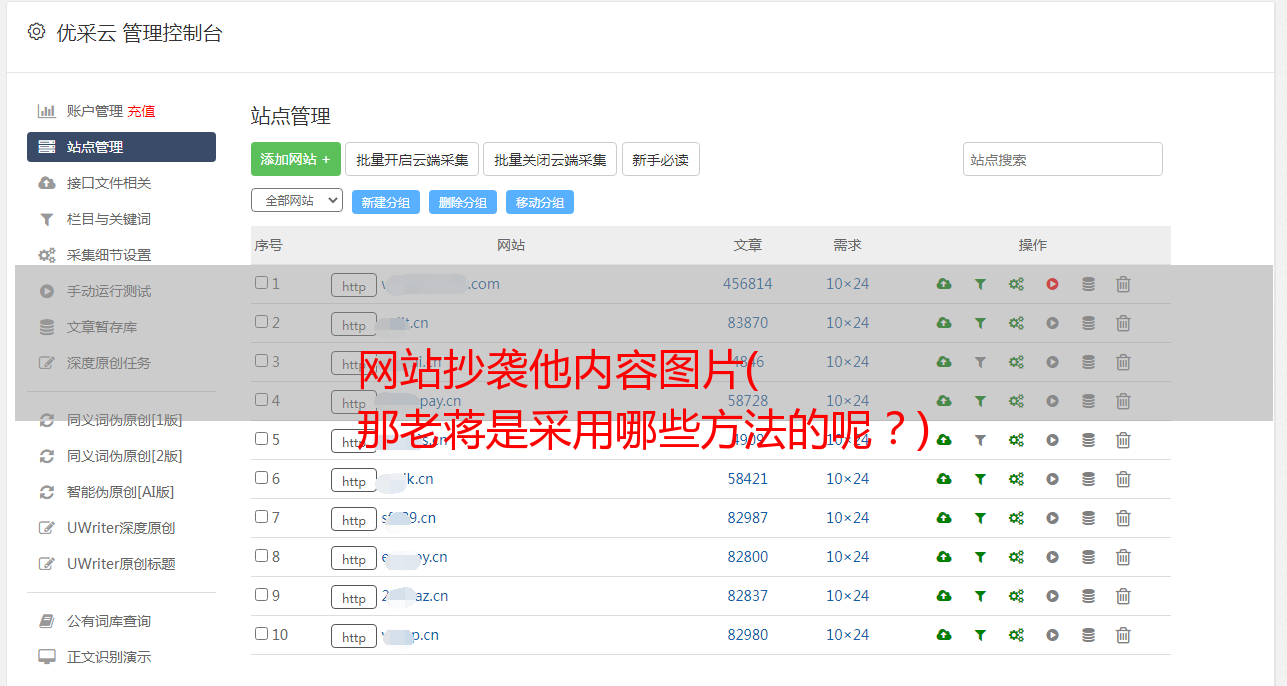Click the settings gear icon beside 优采云 title
Screen dimensions: 1287x686
tap(36, 32)
